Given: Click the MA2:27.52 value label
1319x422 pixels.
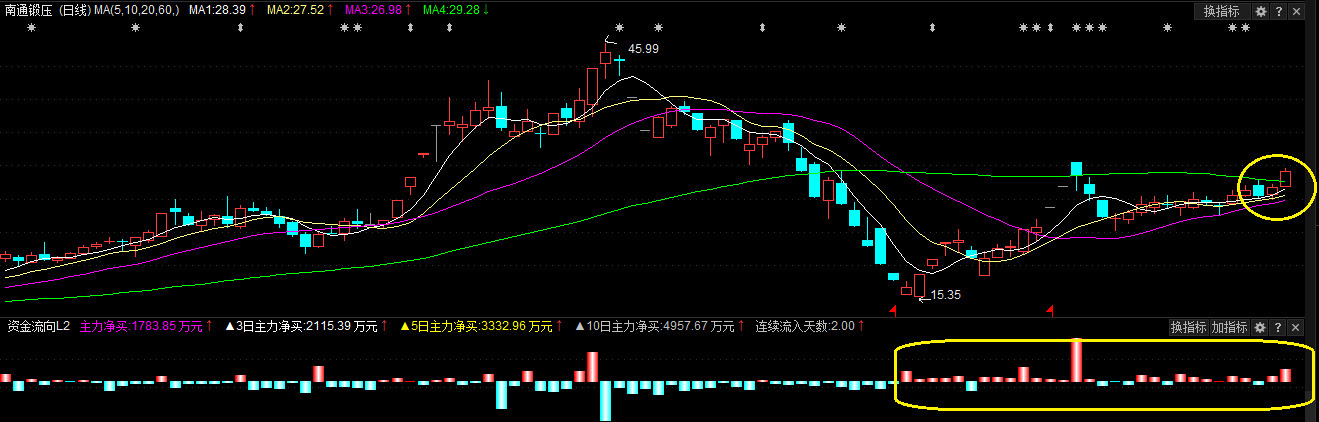Looking at the screenshot, I should coord(294,10).
